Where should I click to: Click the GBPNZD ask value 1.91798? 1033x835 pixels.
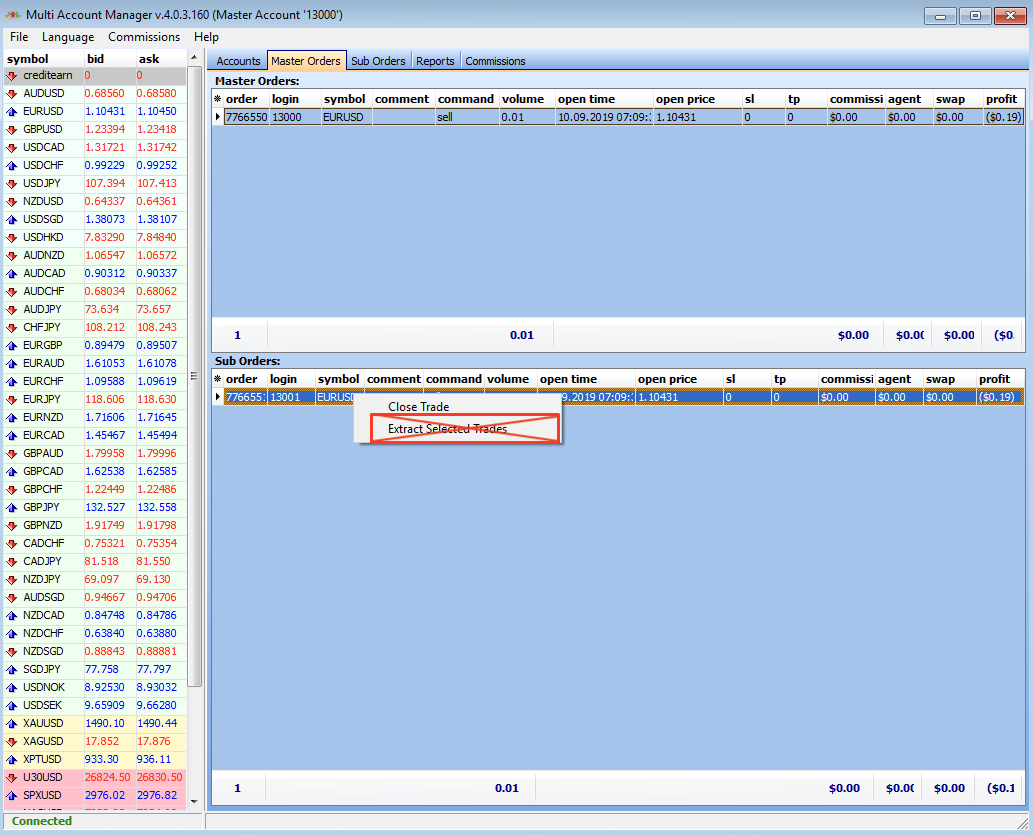click(x=157, y=525)
